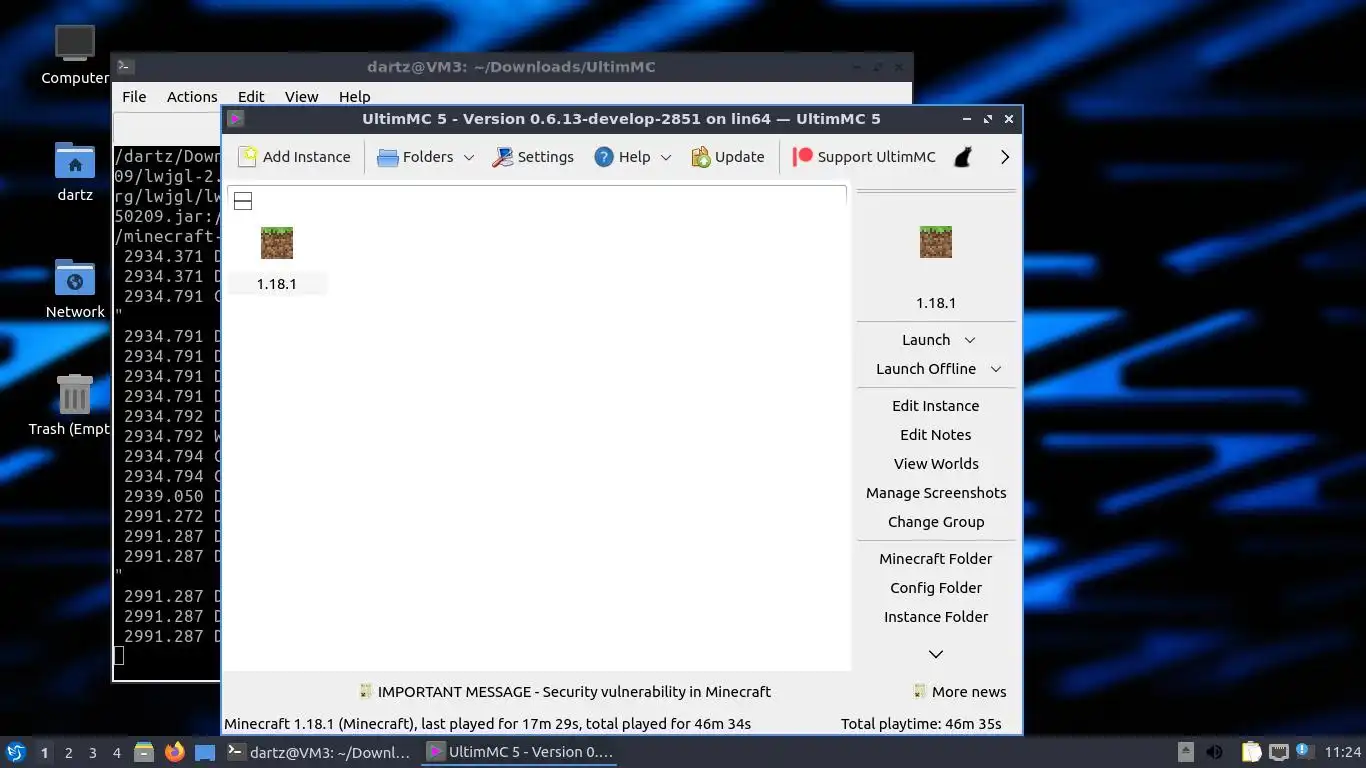The image size is (1366, 768).
Task: Click Support UltimMC Patreon button
Action: 864,157
